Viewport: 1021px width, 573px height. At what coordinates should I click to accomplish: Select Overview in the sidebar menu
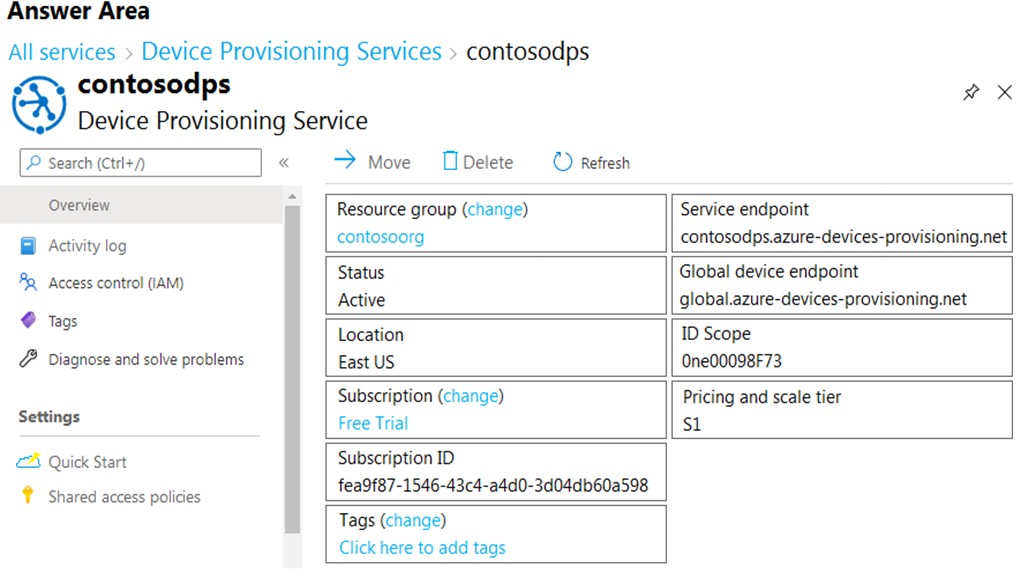pyautogui.click(x=141, y=205)
